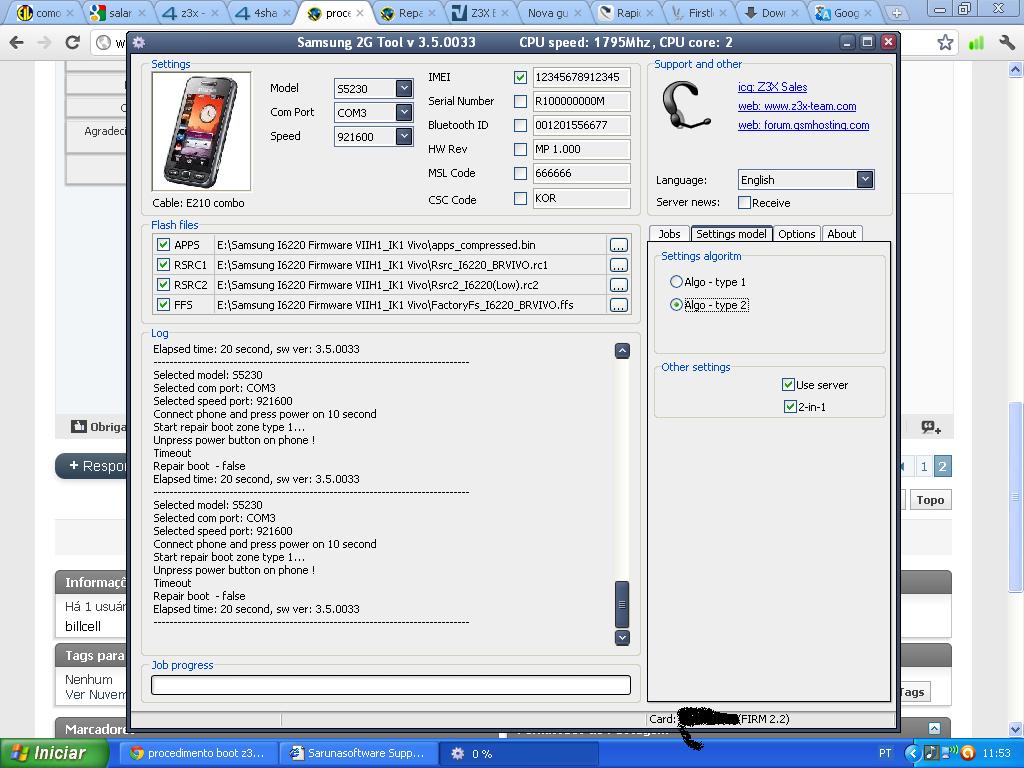The image size is (1024, 768).
Task: Open the browser wrench menu icon
Action: [x=1006, y=43]
